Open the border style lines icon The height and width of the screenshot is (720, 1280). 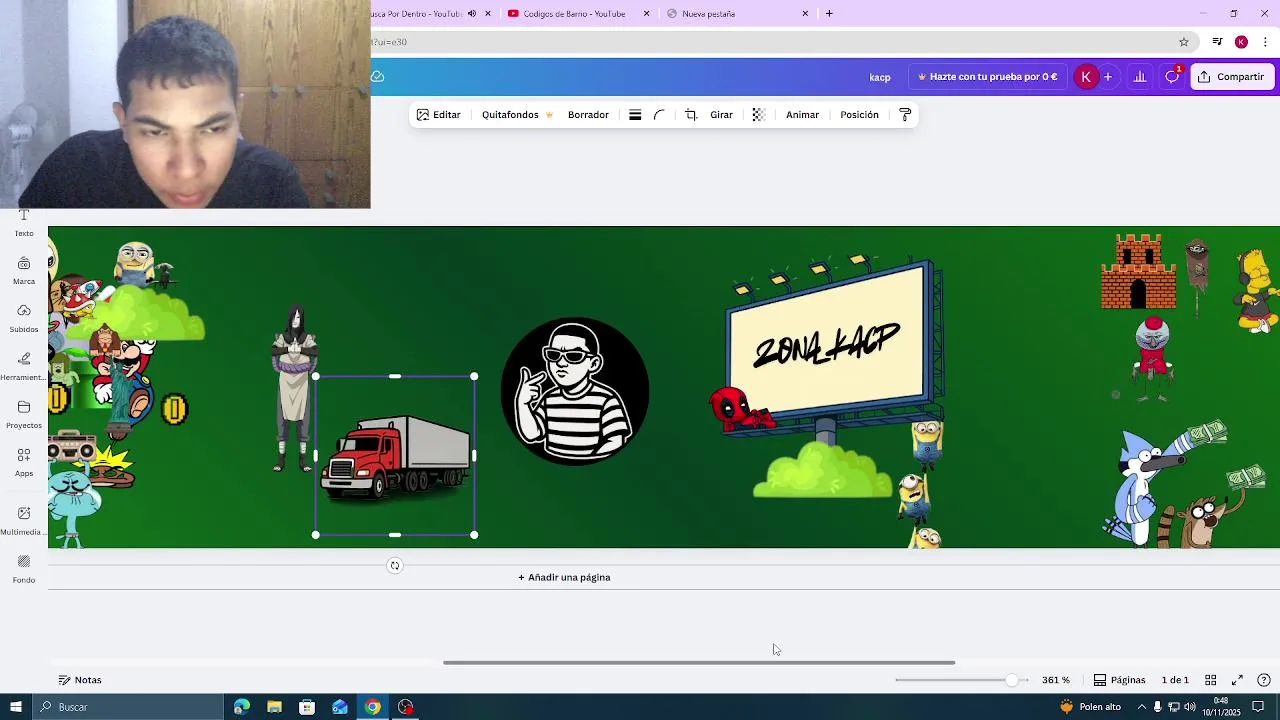click(635, 115)
